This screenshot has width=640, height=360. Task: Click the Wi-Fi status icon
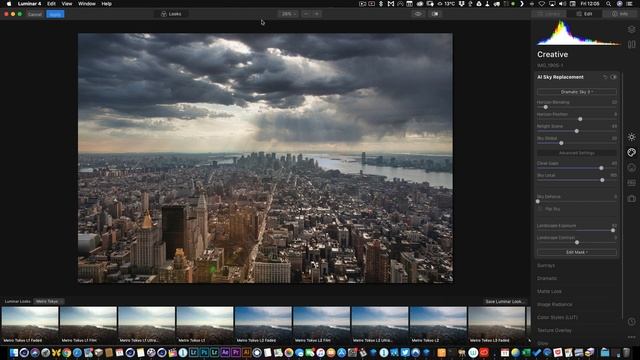[542, 4]
